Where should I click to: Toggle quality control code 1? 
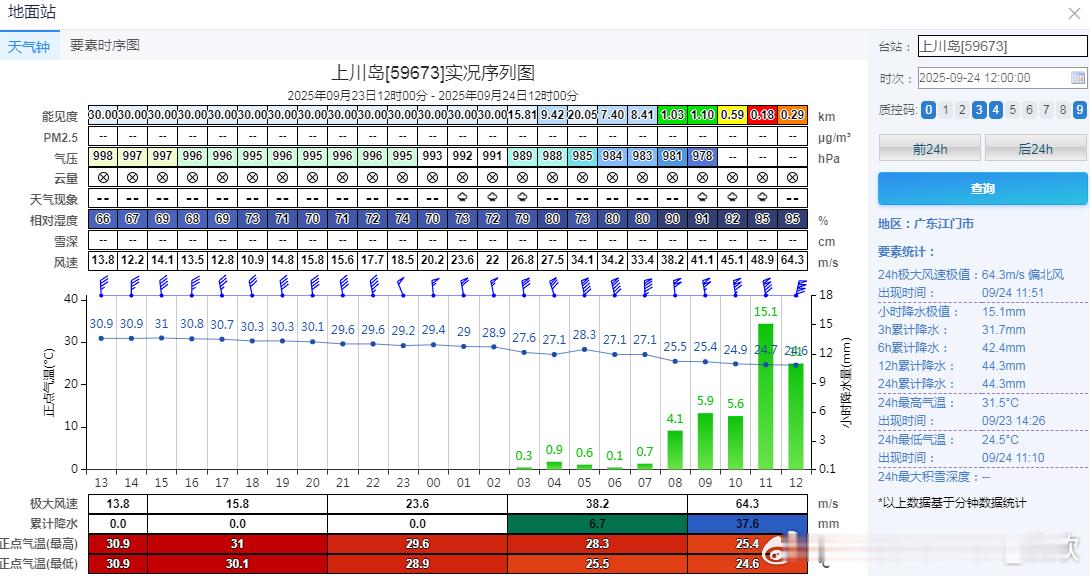(945, 109)
